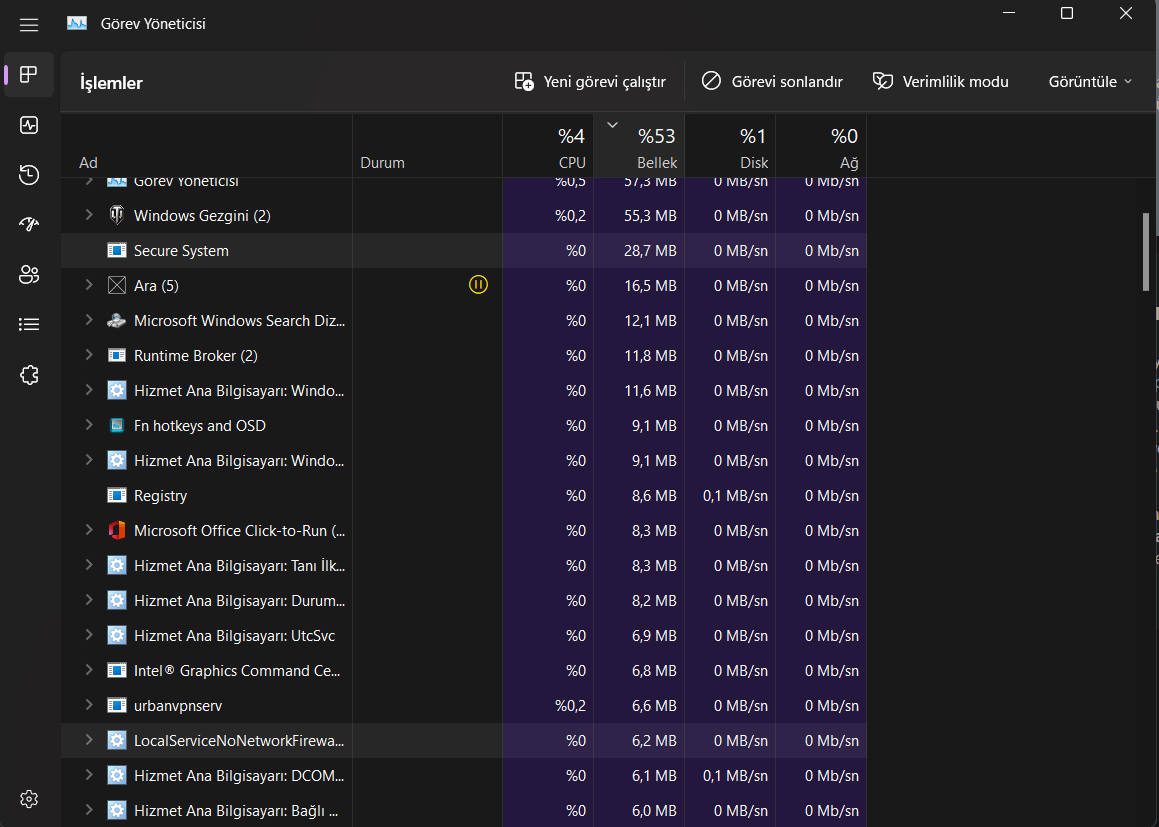Expand the Windows Gezgini (2) group
The width and height of the screenshot is (1159, 827).
pos(89,215)
